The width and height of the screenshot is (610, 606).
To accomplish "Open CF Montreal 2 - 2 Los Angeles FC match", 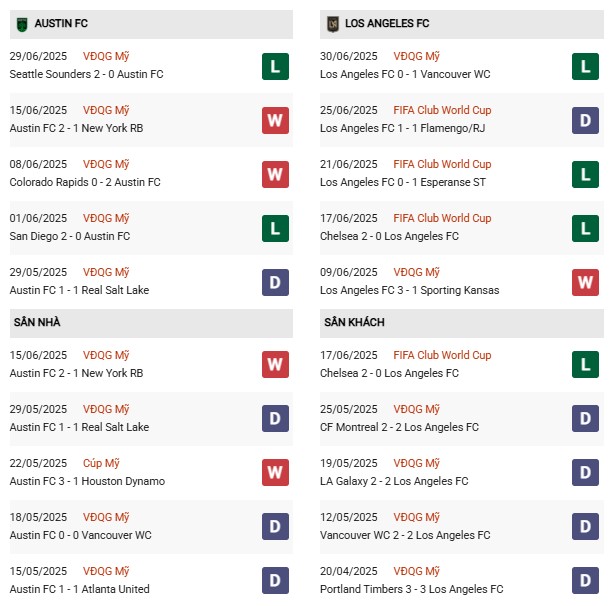I will click(x=399, y=427).
